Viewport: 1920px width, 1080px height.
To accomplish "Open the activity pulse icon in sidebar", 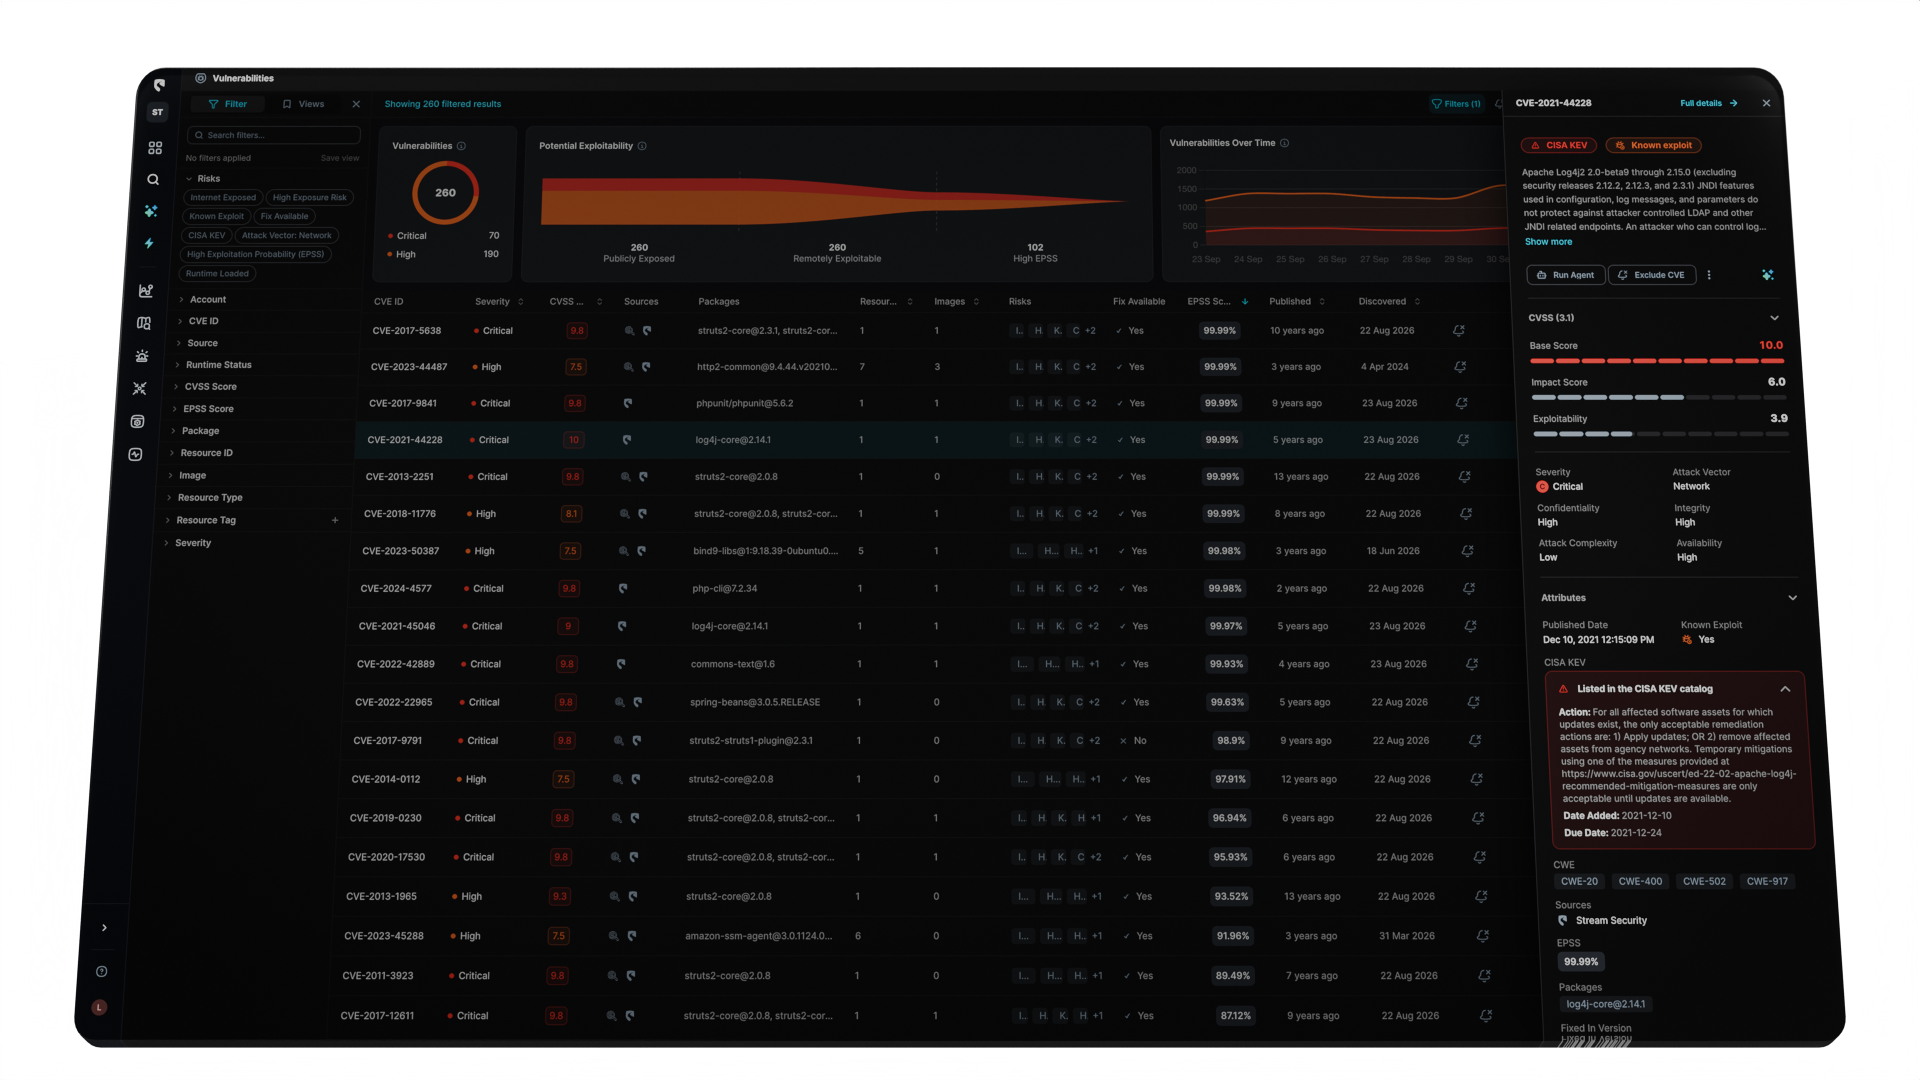I will [x=136, y=454].
